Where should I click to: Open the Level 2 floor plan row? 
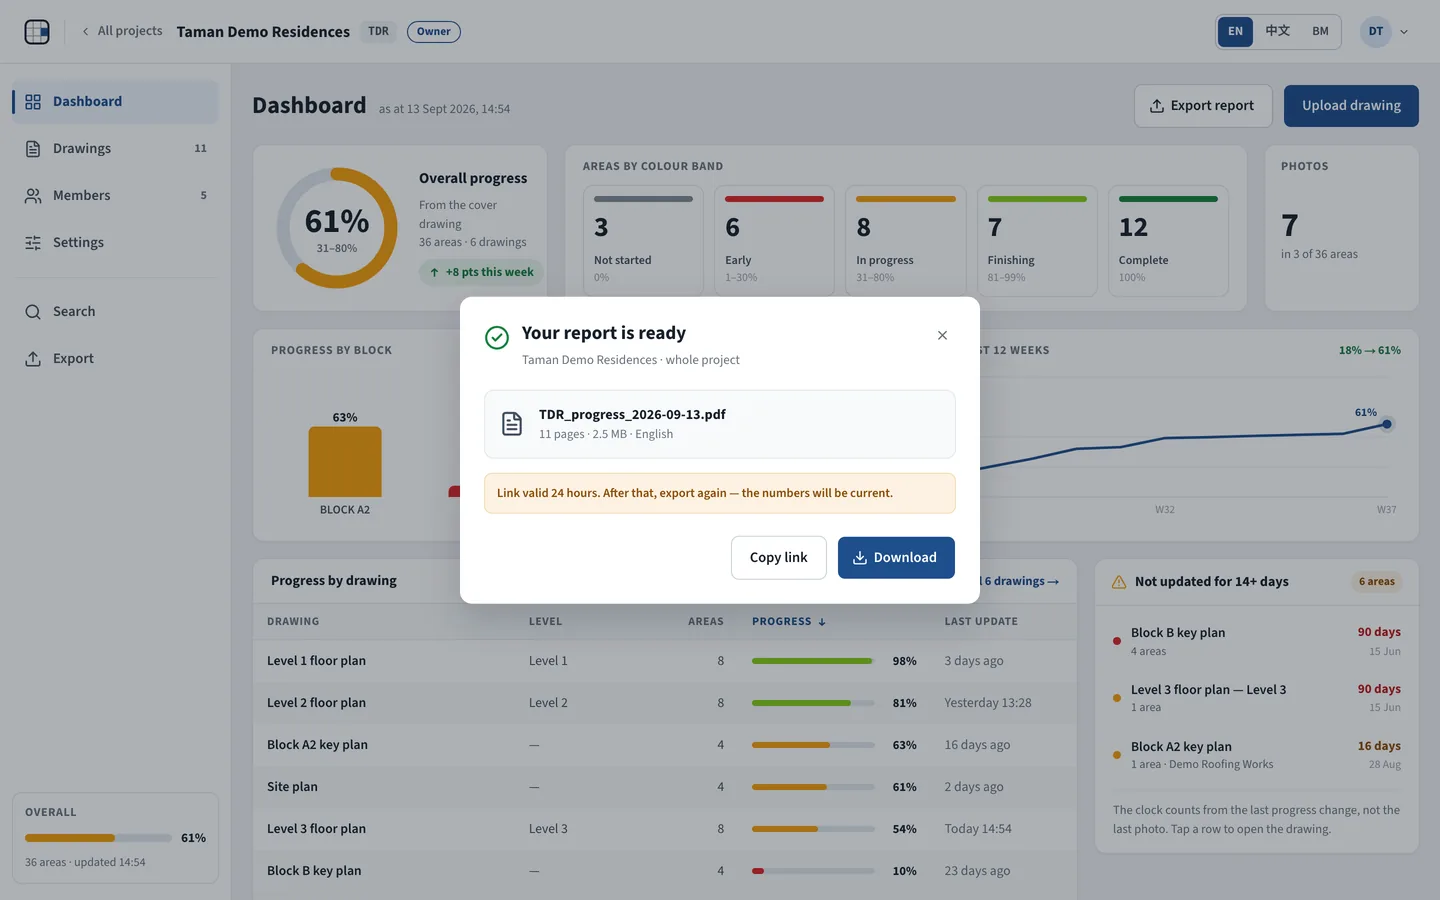point(665,703)
